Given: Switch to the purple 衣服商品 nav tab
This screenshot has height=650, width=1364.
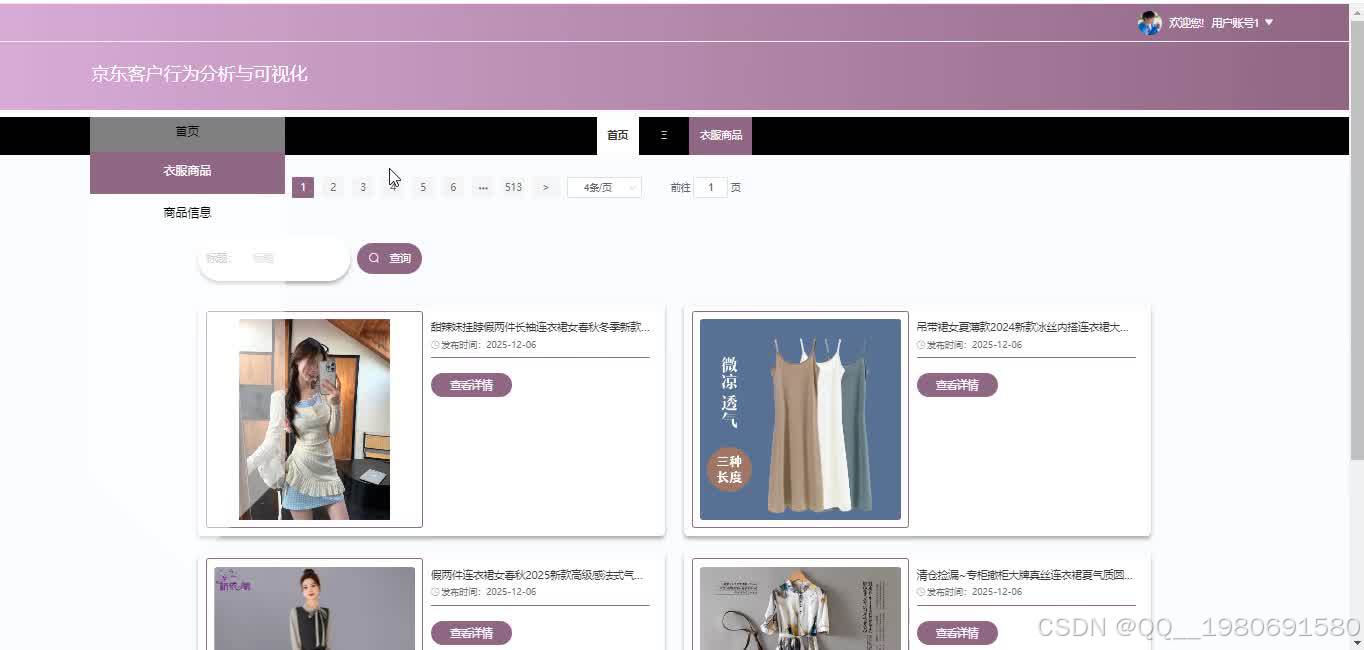Looking at the screenshot, I should pos(720,135).
